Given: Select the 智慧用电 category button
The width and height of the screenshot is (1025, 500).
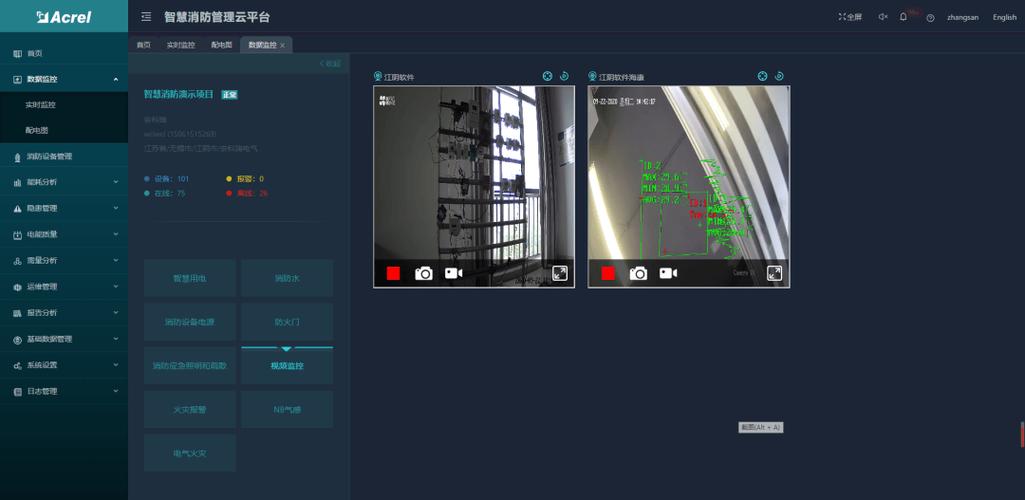Looking at the screenshot, I should point(190,278).
